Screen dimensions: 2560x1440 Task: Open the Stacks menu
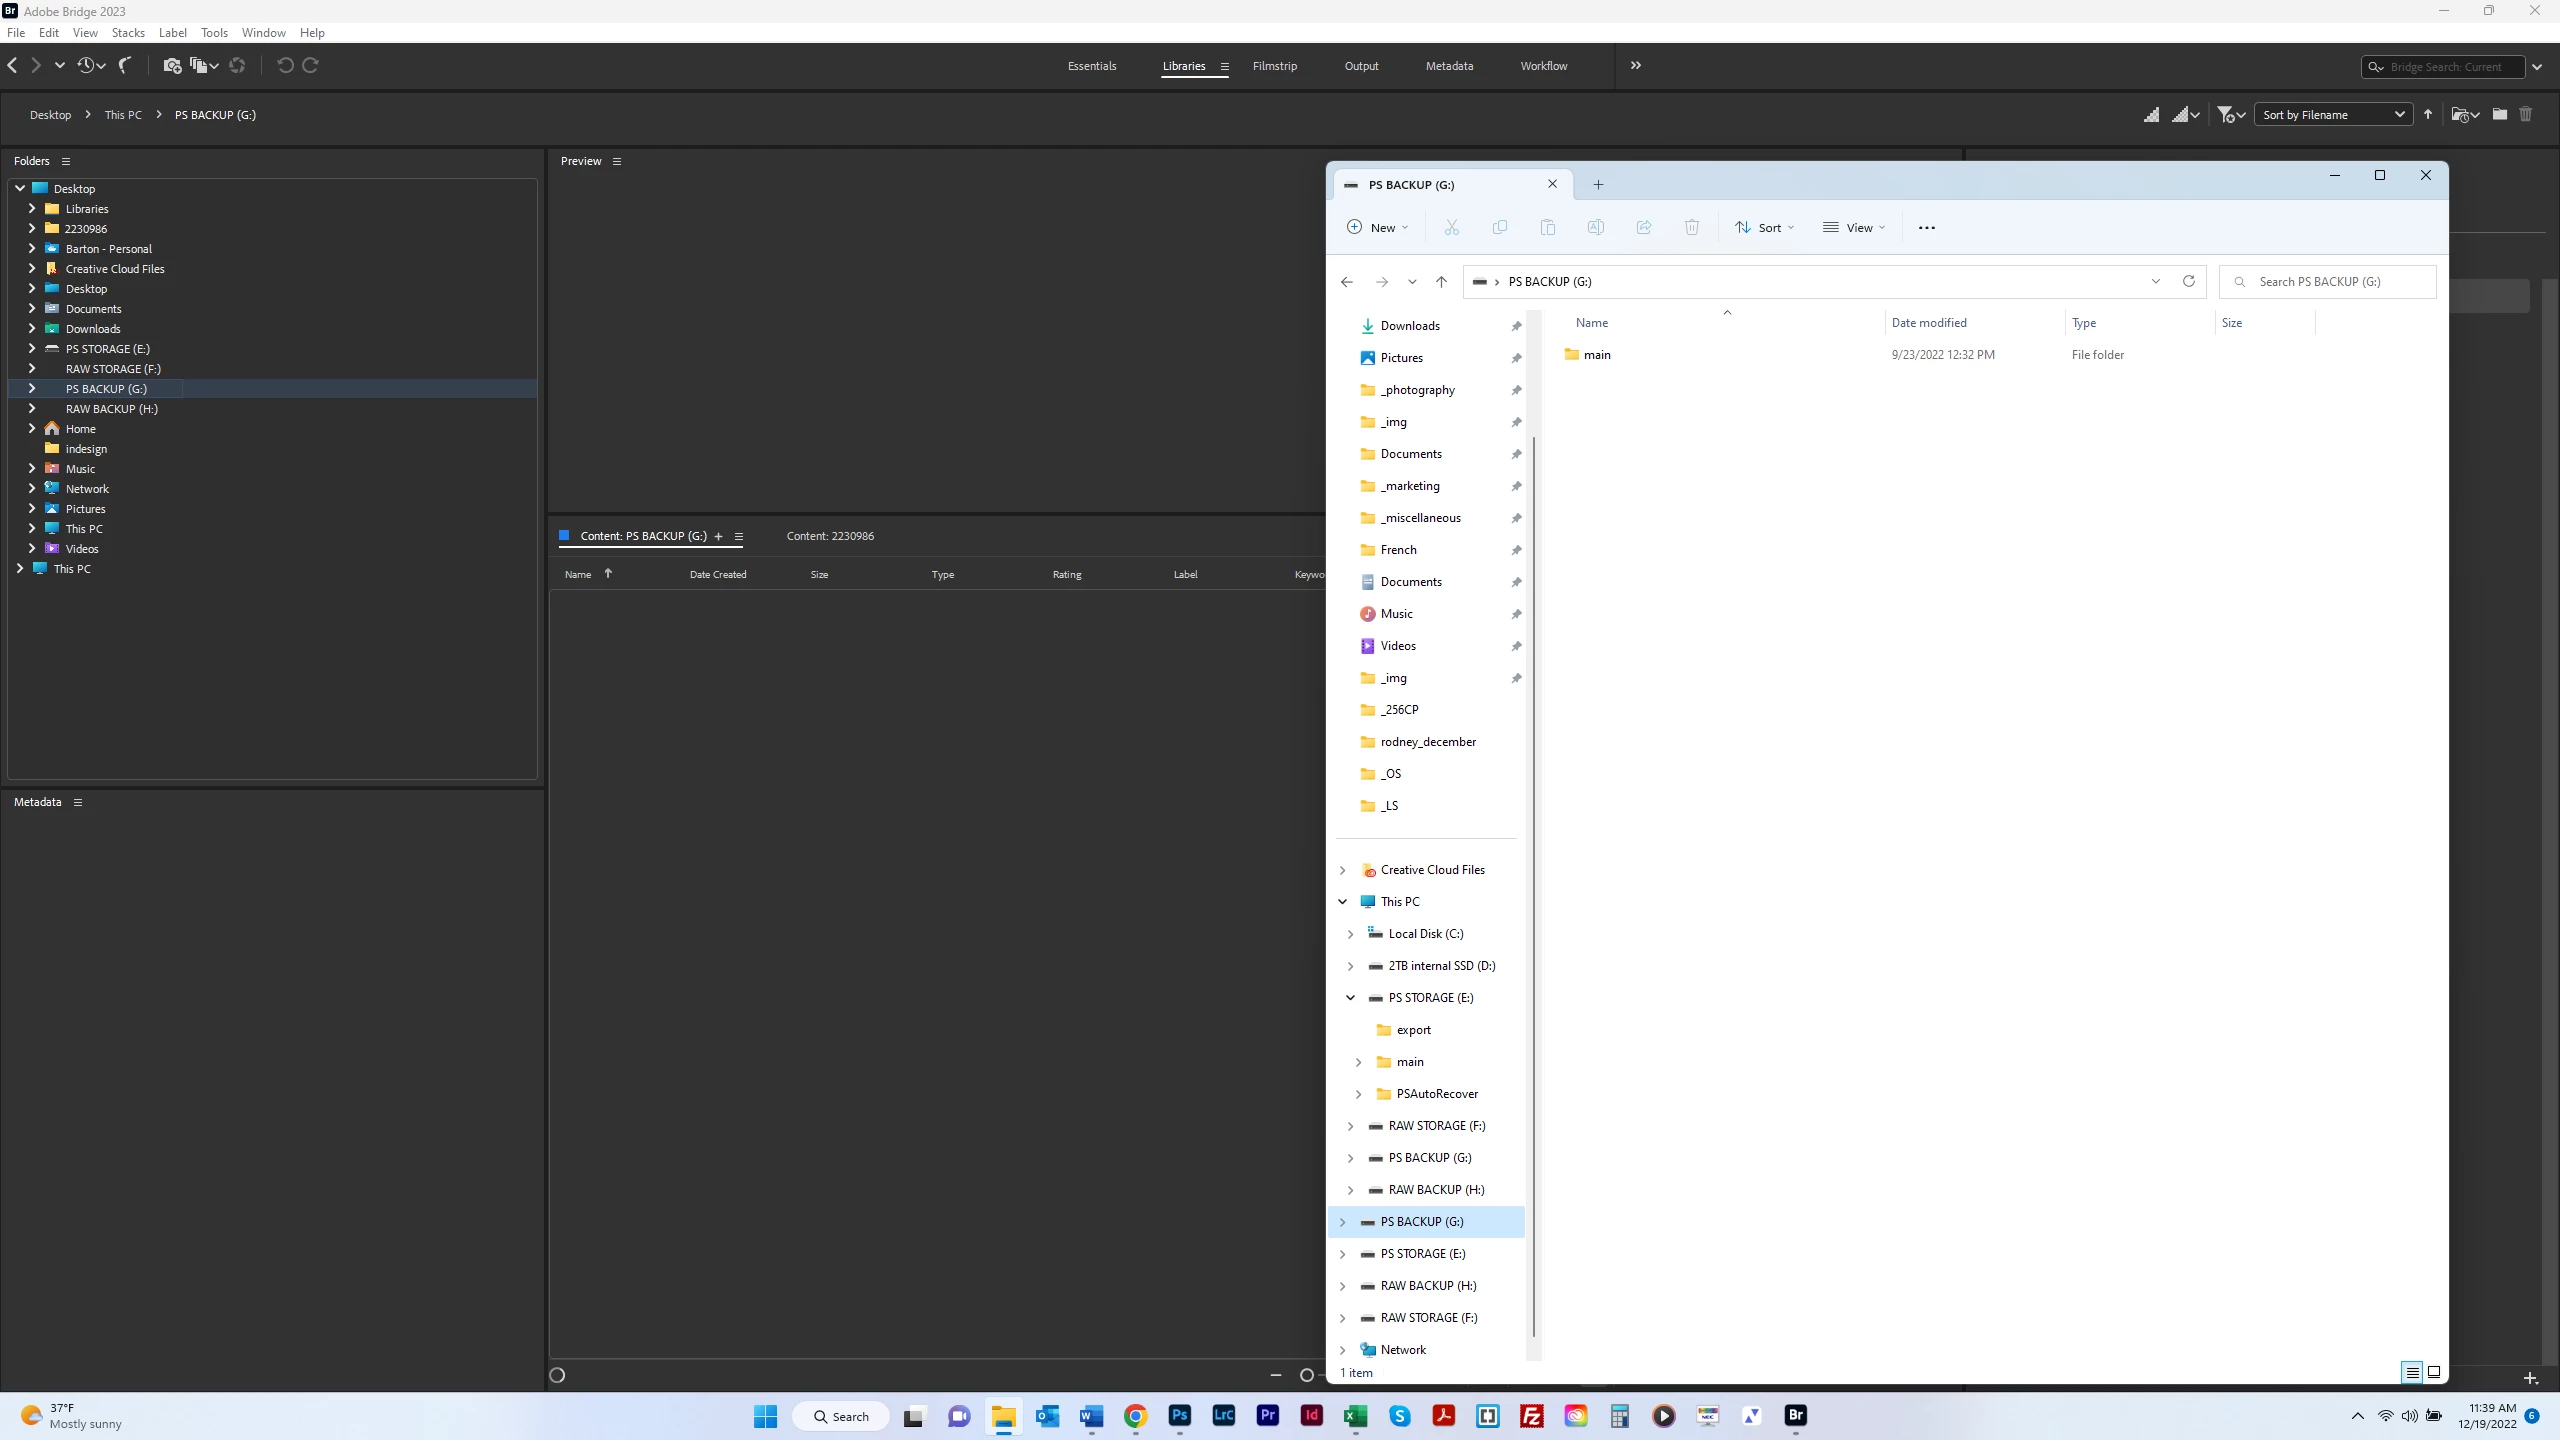click(x=128, y=33)
